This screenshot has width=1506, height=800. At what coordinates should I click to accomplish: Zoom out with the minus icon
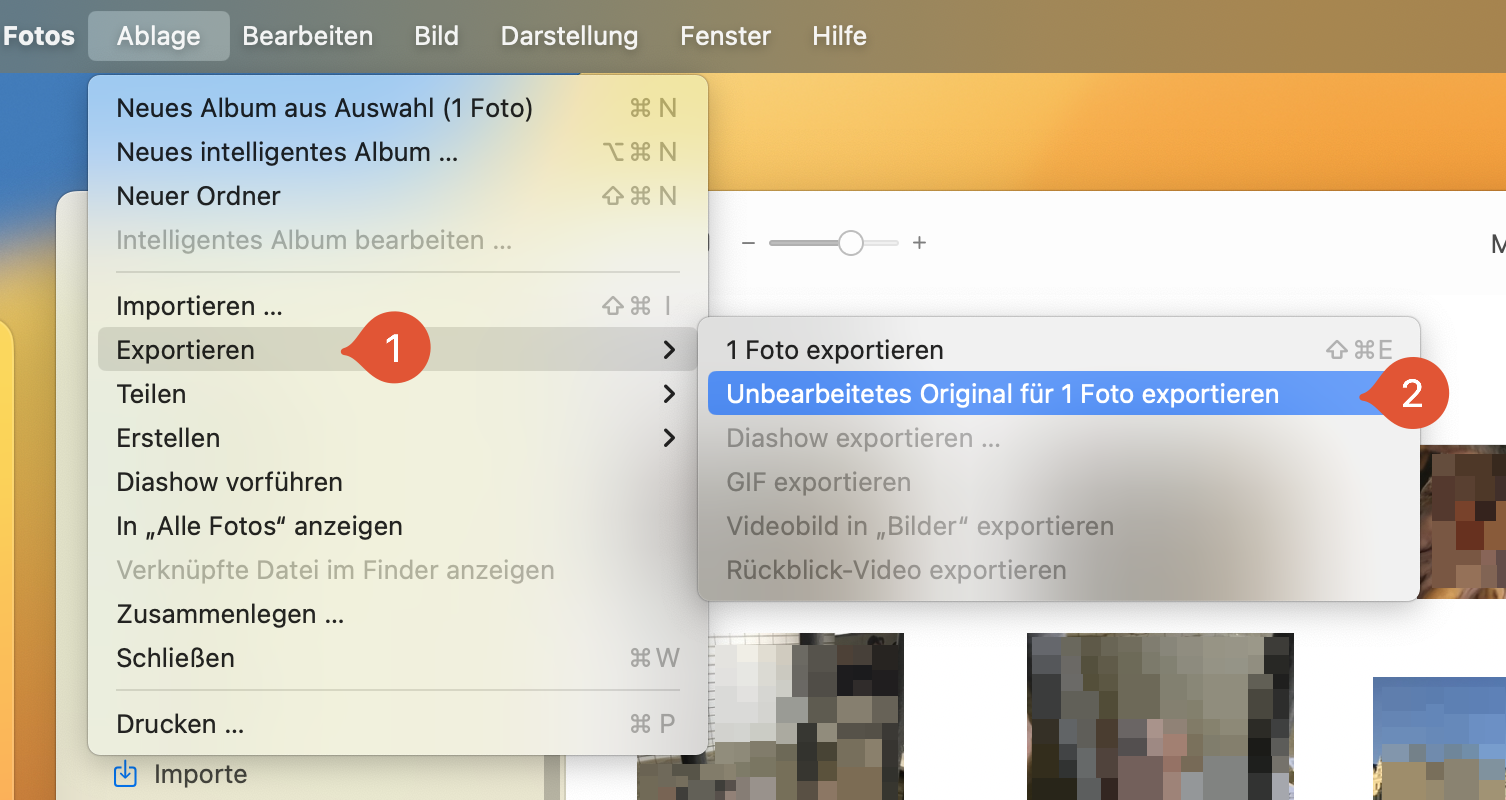[748, 242]
